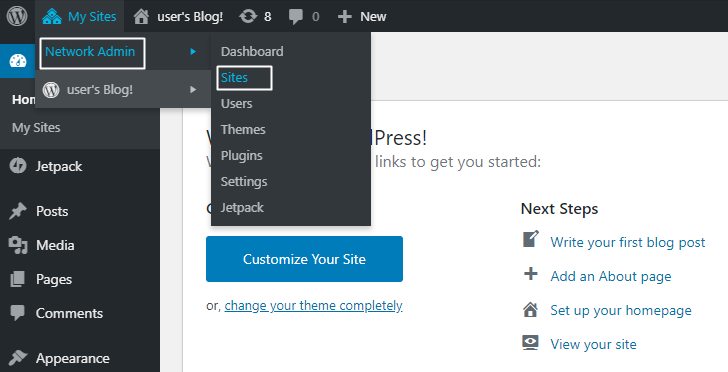Click the plus icon beside Add an About page
Screen dimensions: 728x372
pos(531,274)
